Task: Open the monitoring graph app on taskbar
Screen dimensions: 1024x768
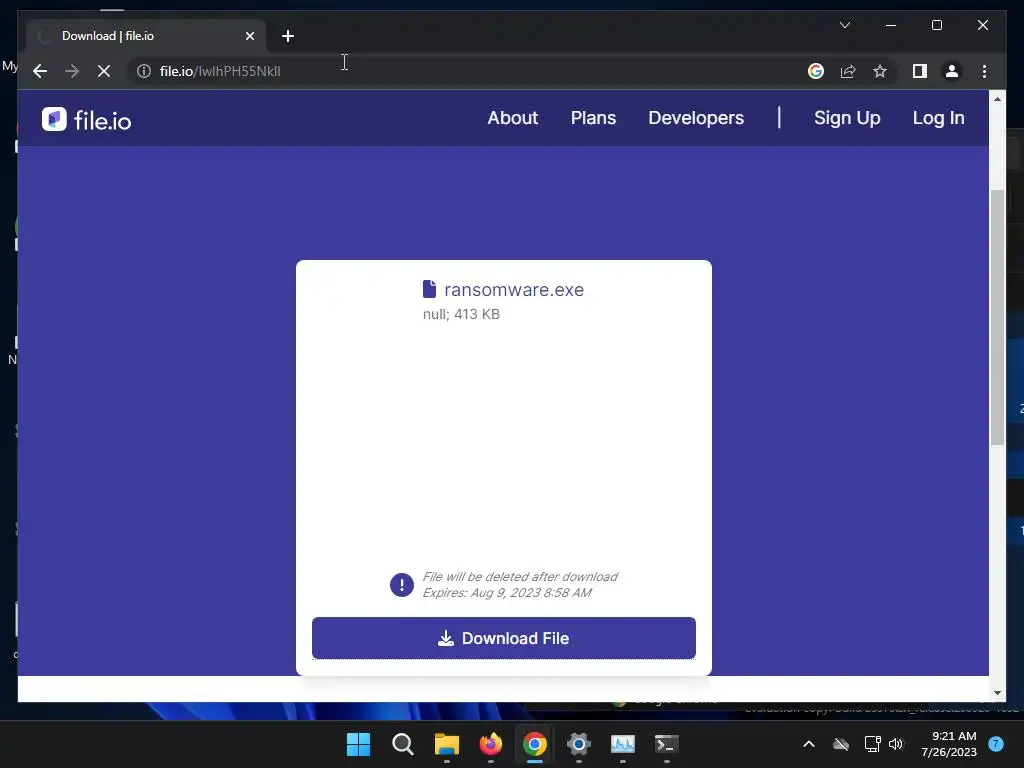Action: (x=622, y=744)
